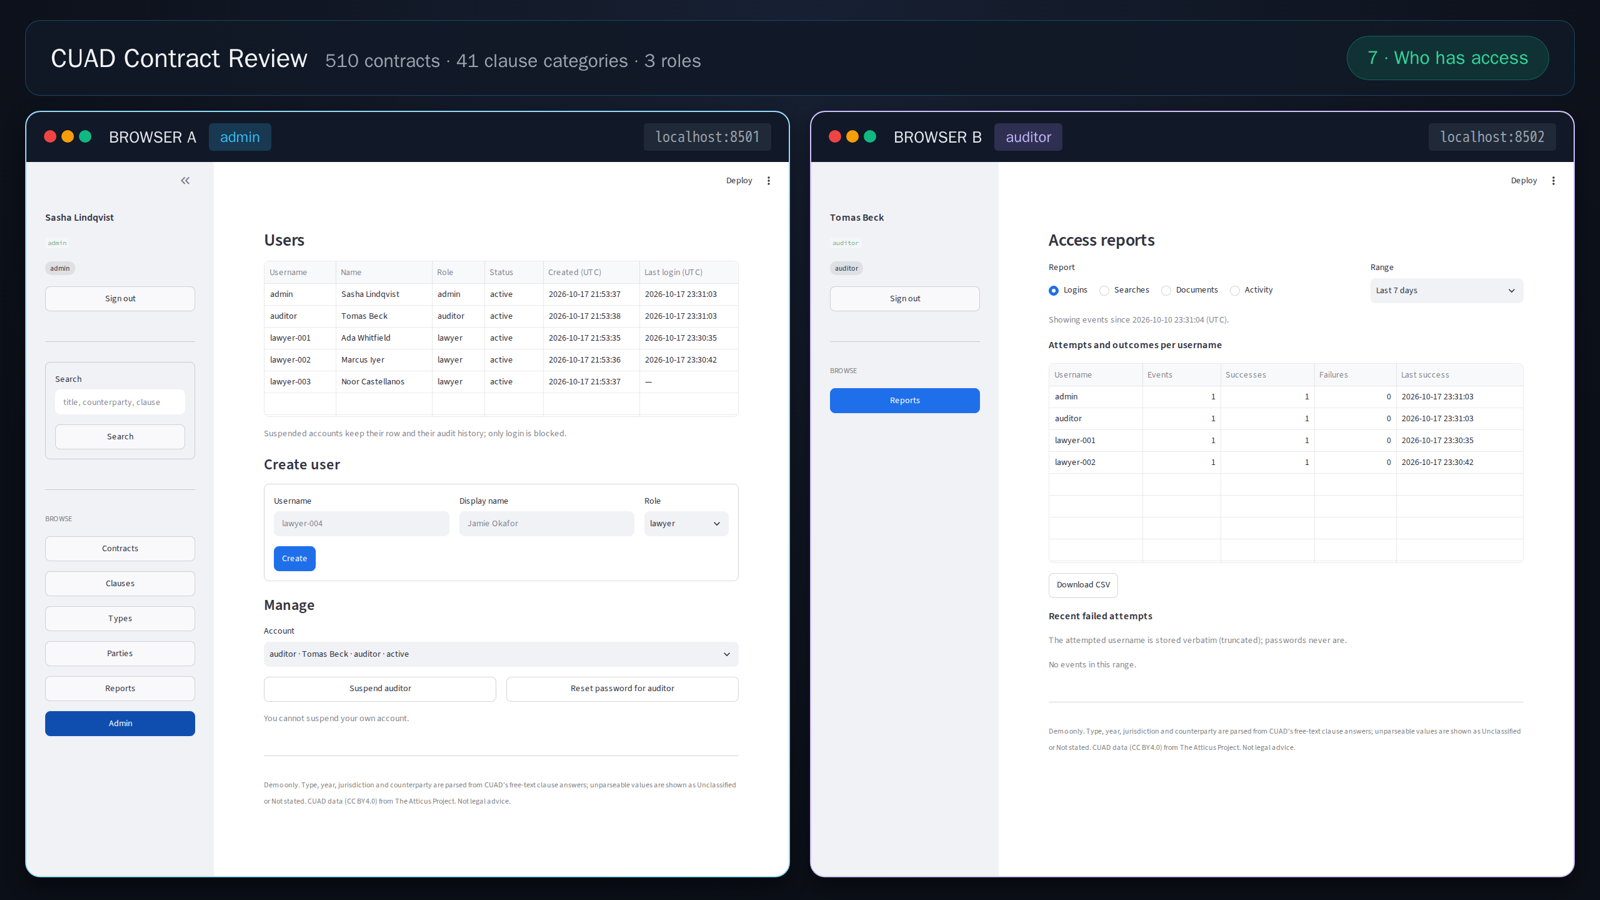Open the Role dropdown showing lawyer
1600x900 pixels.
tap(686, 524)
